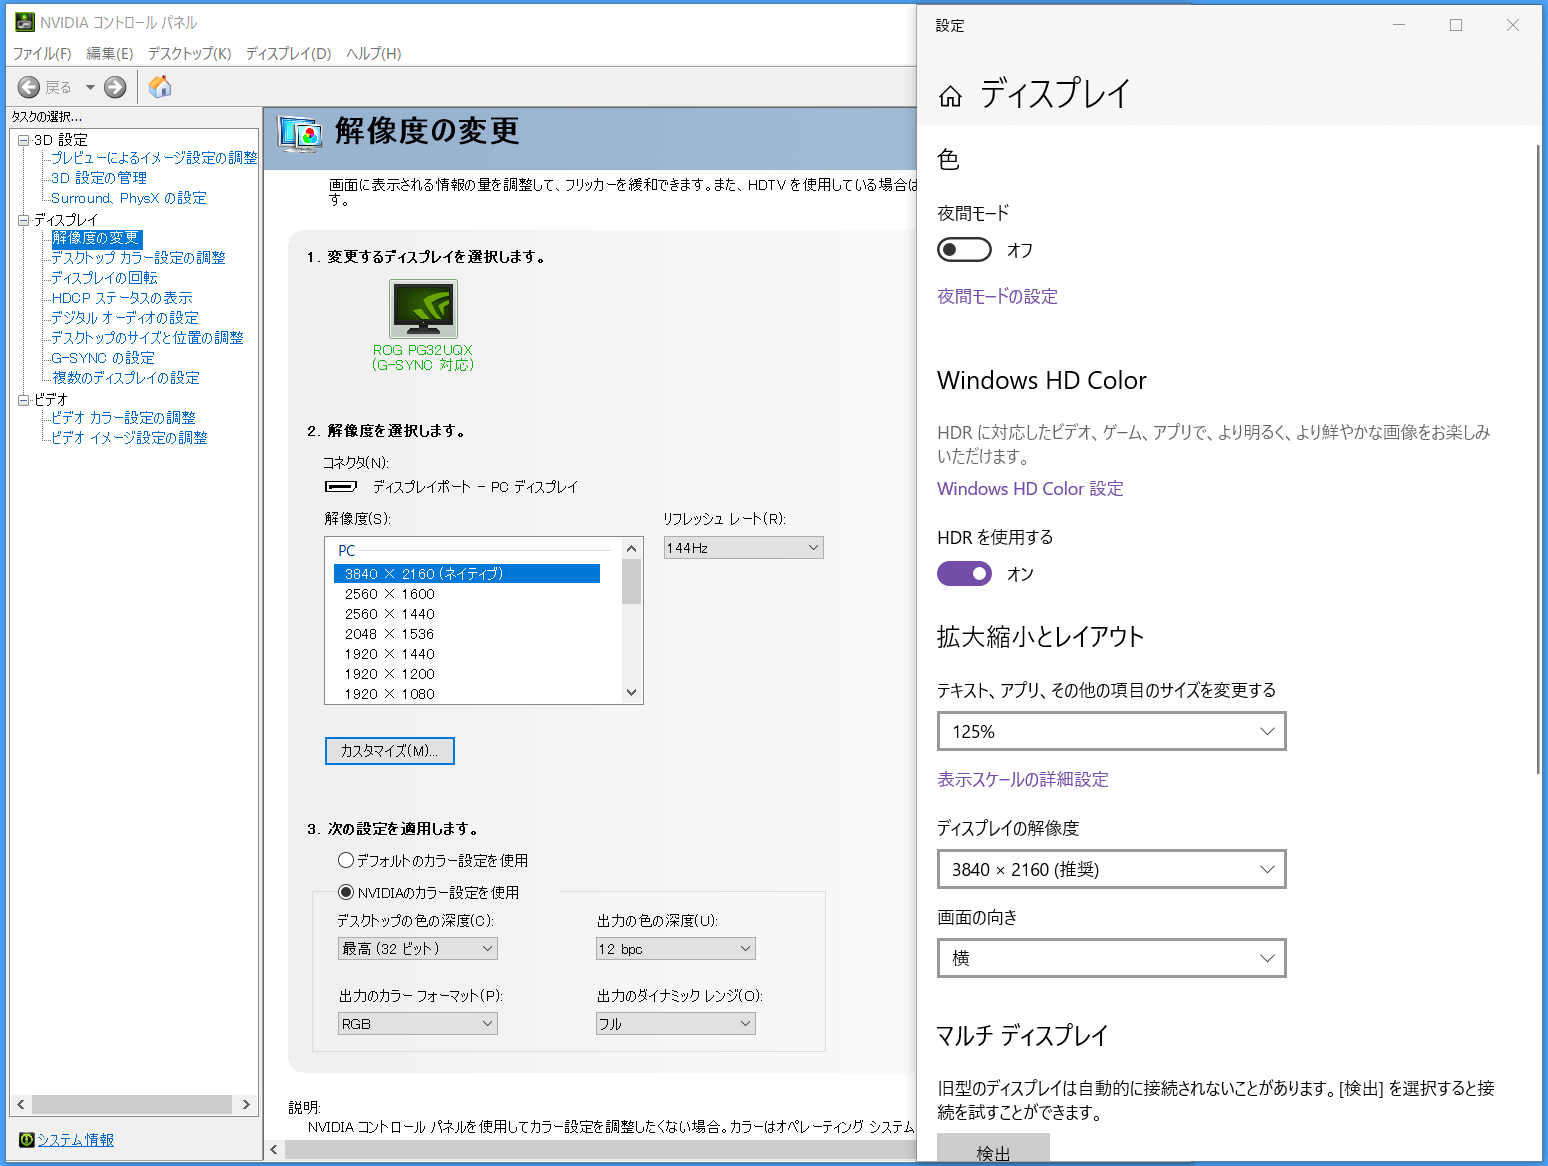
Task: Click the NVIDIA Control Panel title icon
Action: pos(25,22)
